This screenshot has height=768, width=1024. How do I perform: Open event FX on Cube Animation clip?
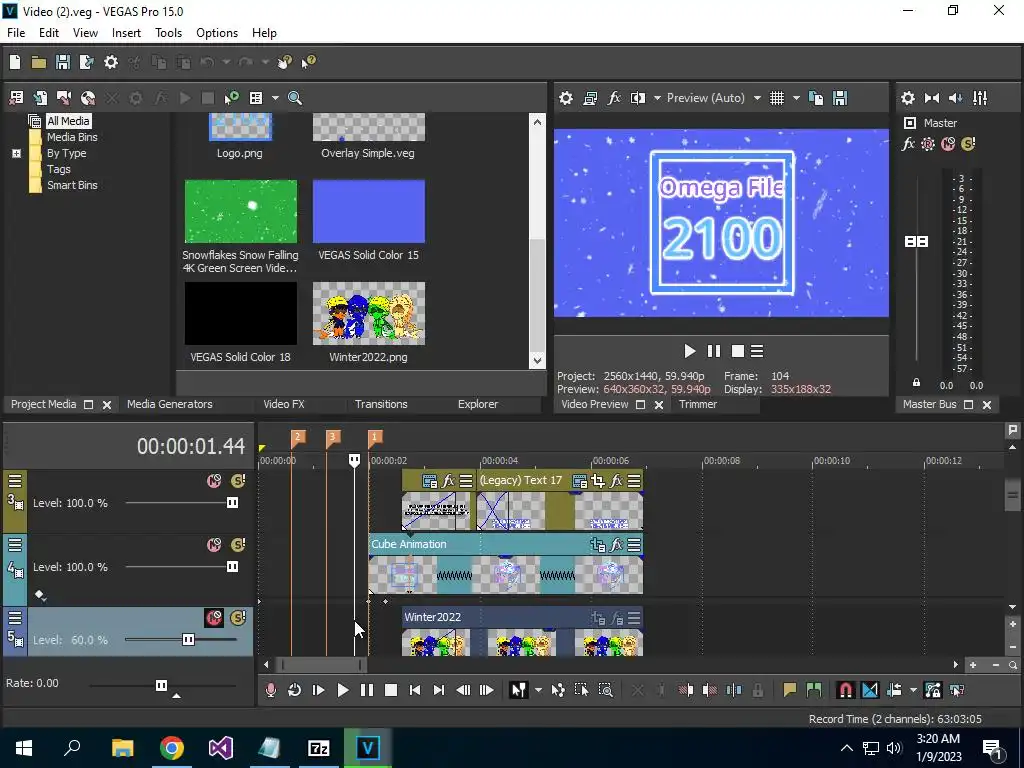(615, 545)
